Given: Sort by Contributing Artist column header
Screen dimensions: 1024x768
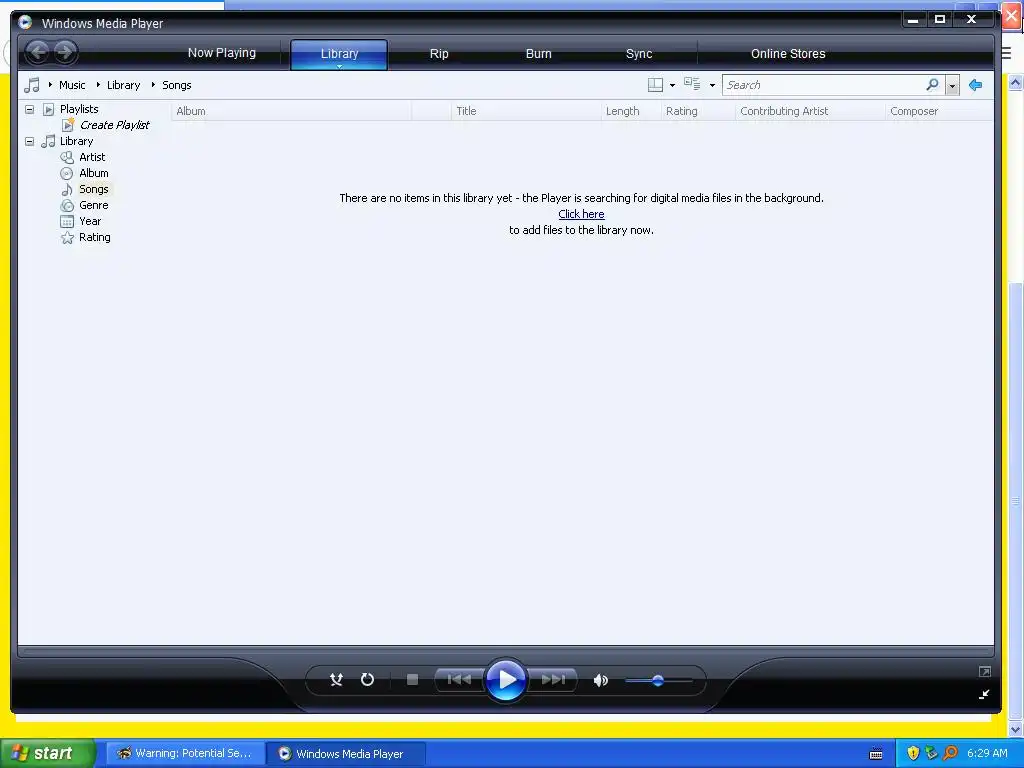Looking at the screenshot, I should coord(810,111).
